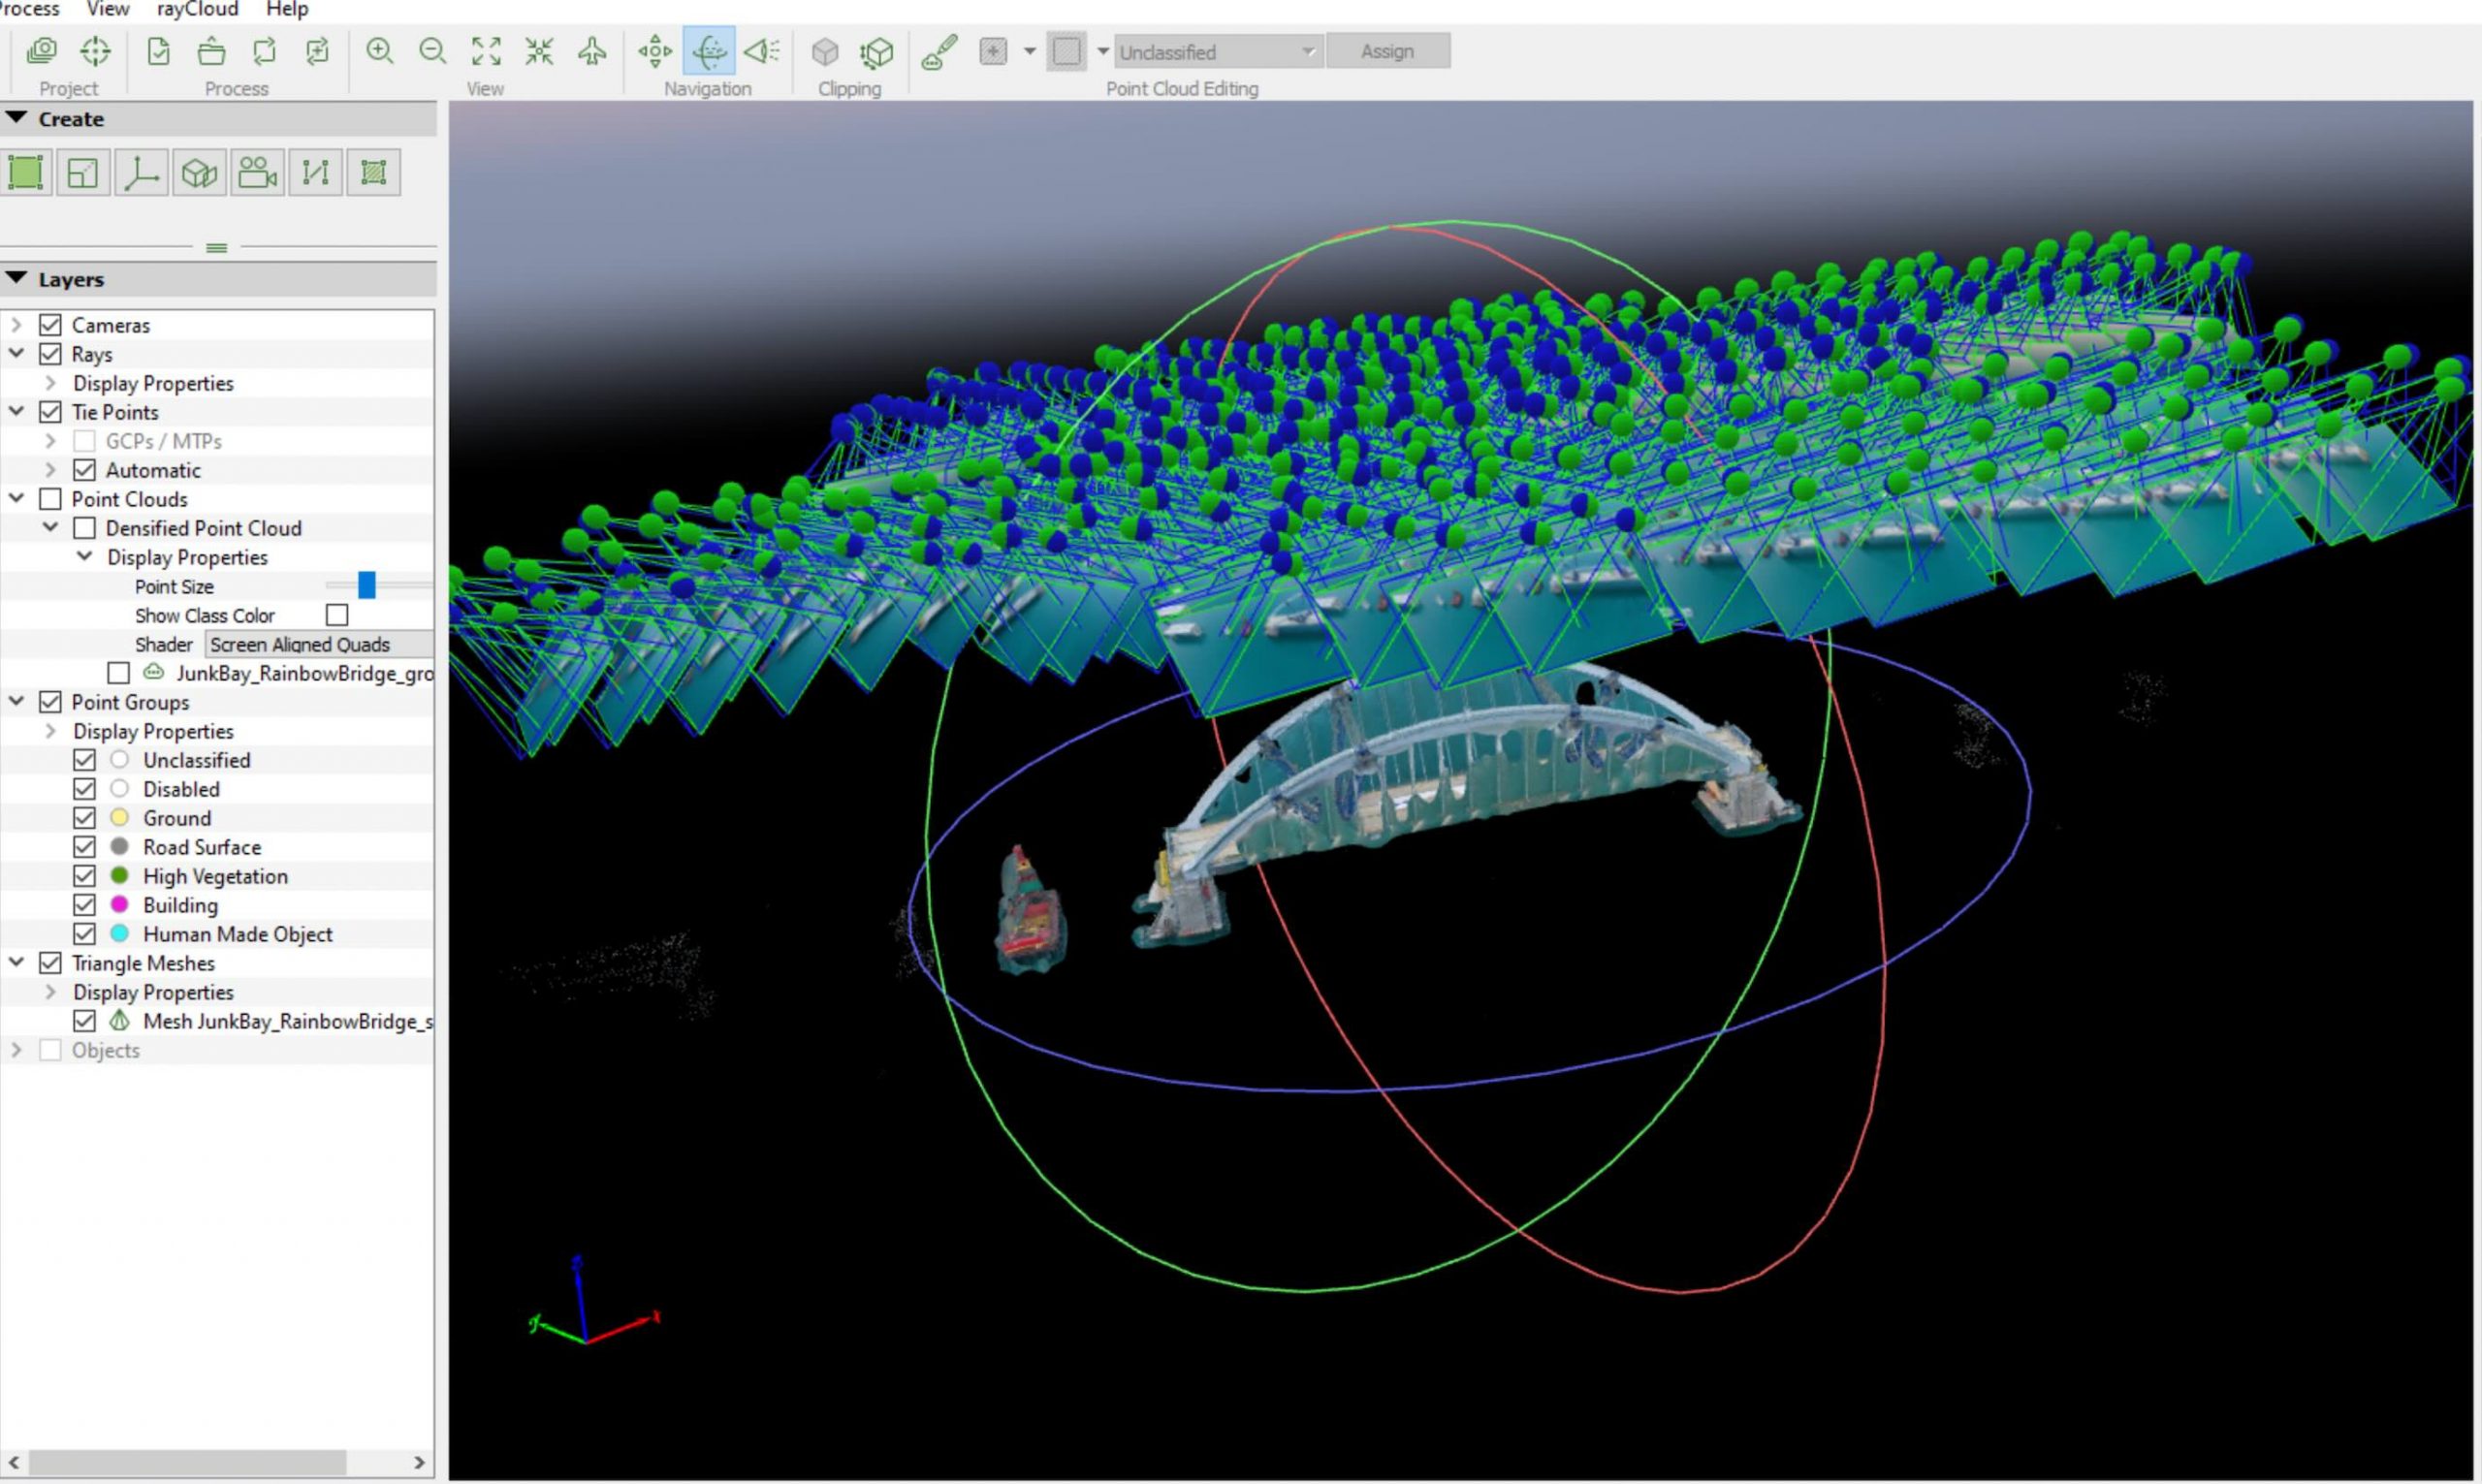This screenshot has width=2482, height=1484.
Task: Expand the GCPs / MTPs node
Action: tap(50, 441)
